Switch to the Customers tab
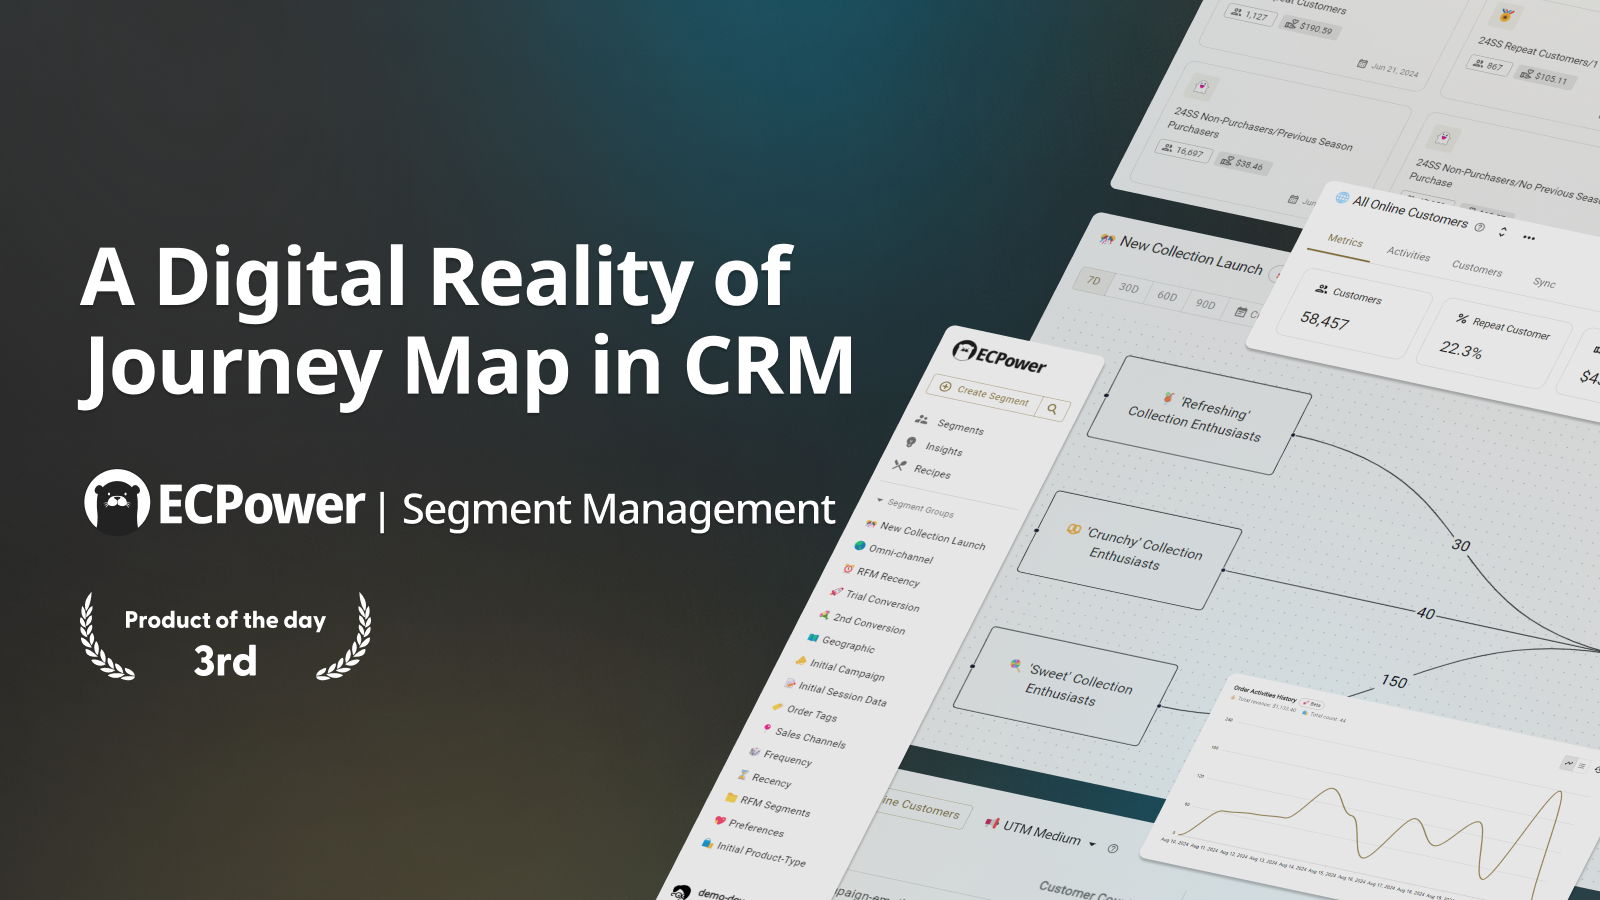Viewport: 1600px width, 900px height. [x=1476, y=268]
